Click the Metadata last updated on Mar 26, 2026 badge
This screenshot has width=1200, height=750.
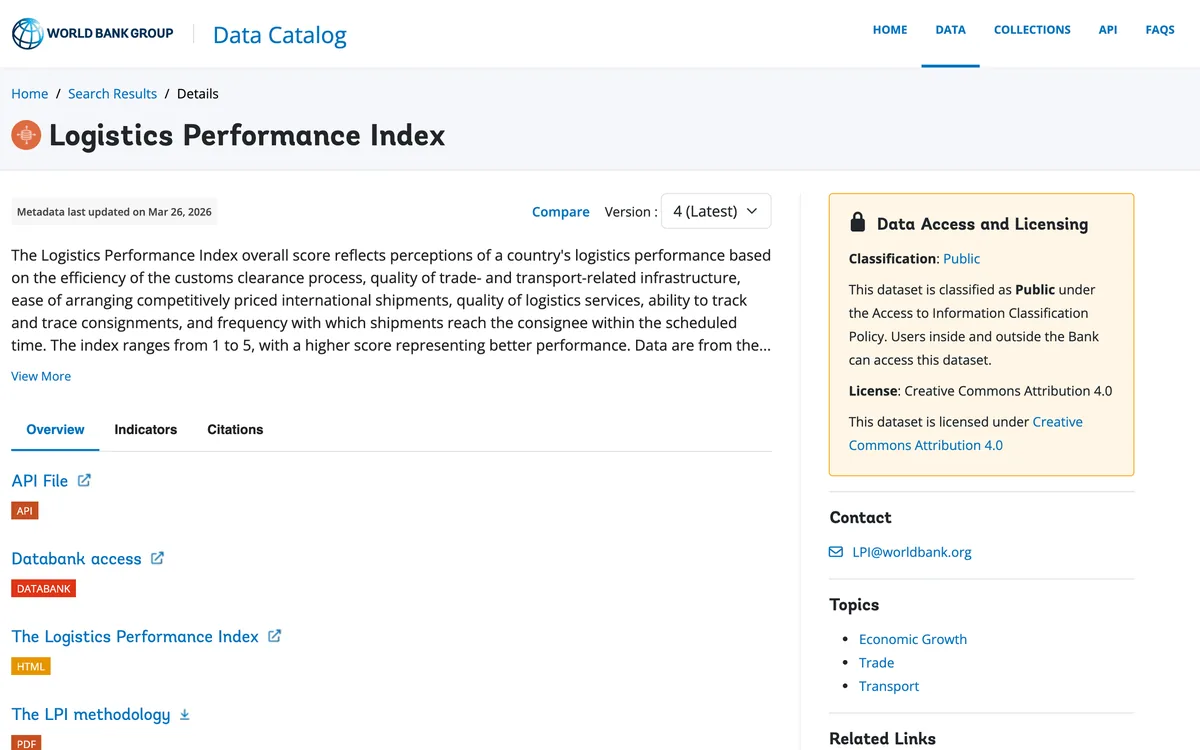pyautogui.click(x=114, y=212)
